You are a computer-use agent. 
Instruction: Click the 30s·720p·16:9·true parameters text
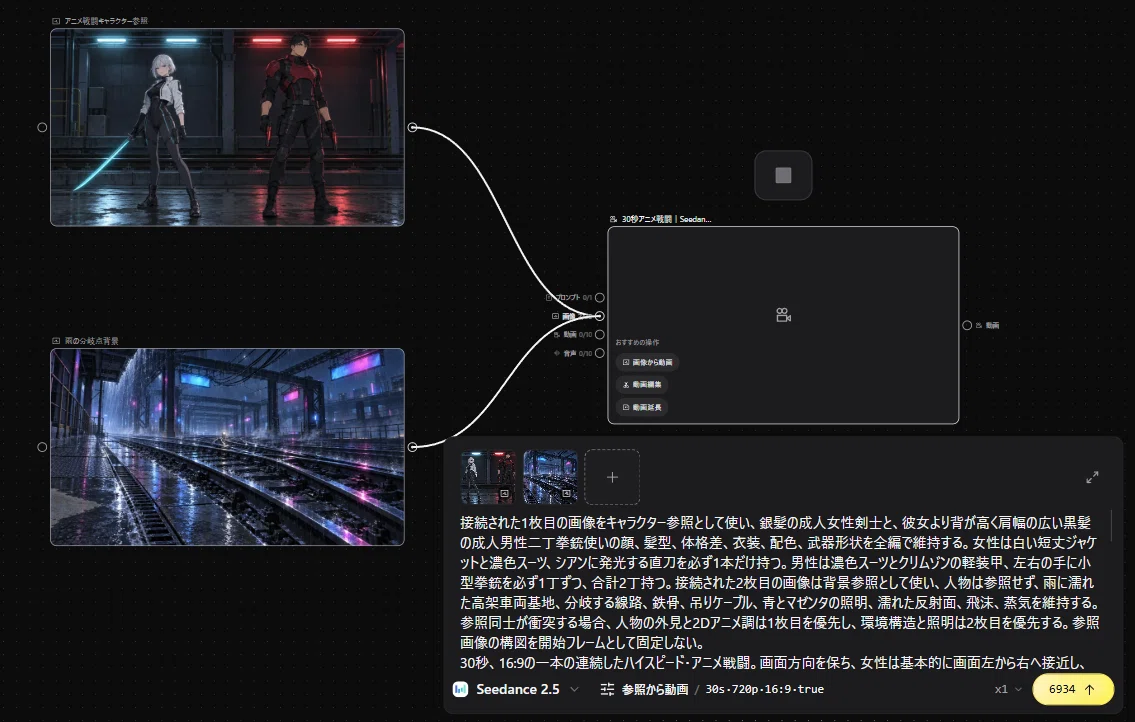click(764, 689)
